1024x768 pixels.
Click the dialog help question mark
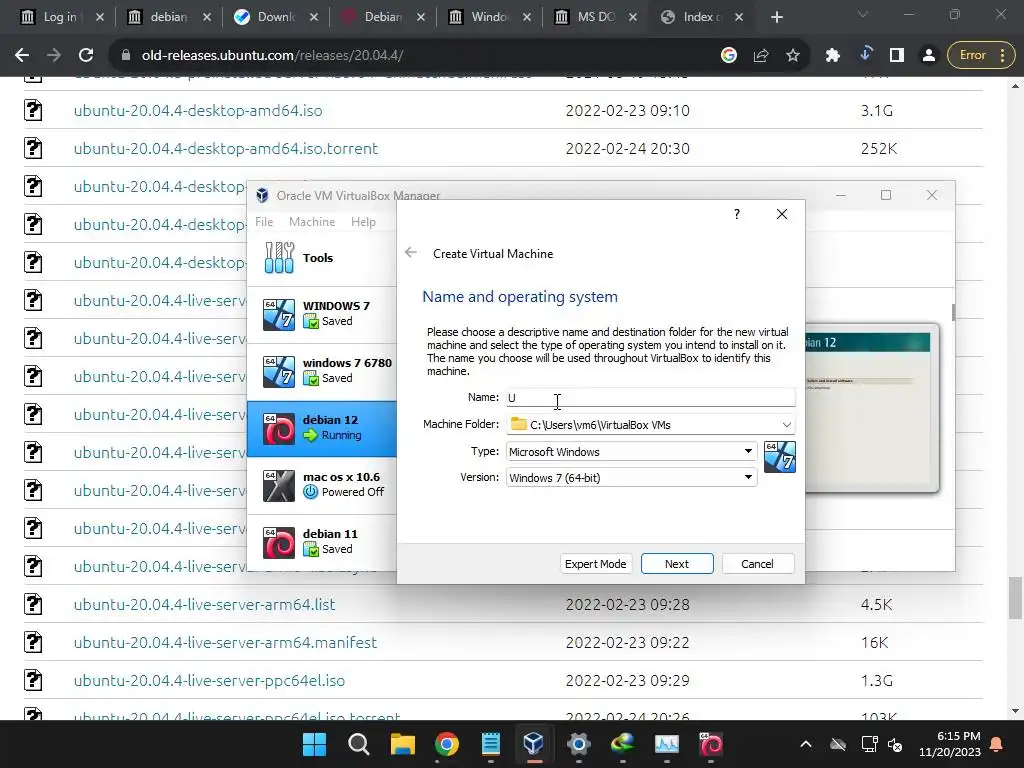(737, 214)
